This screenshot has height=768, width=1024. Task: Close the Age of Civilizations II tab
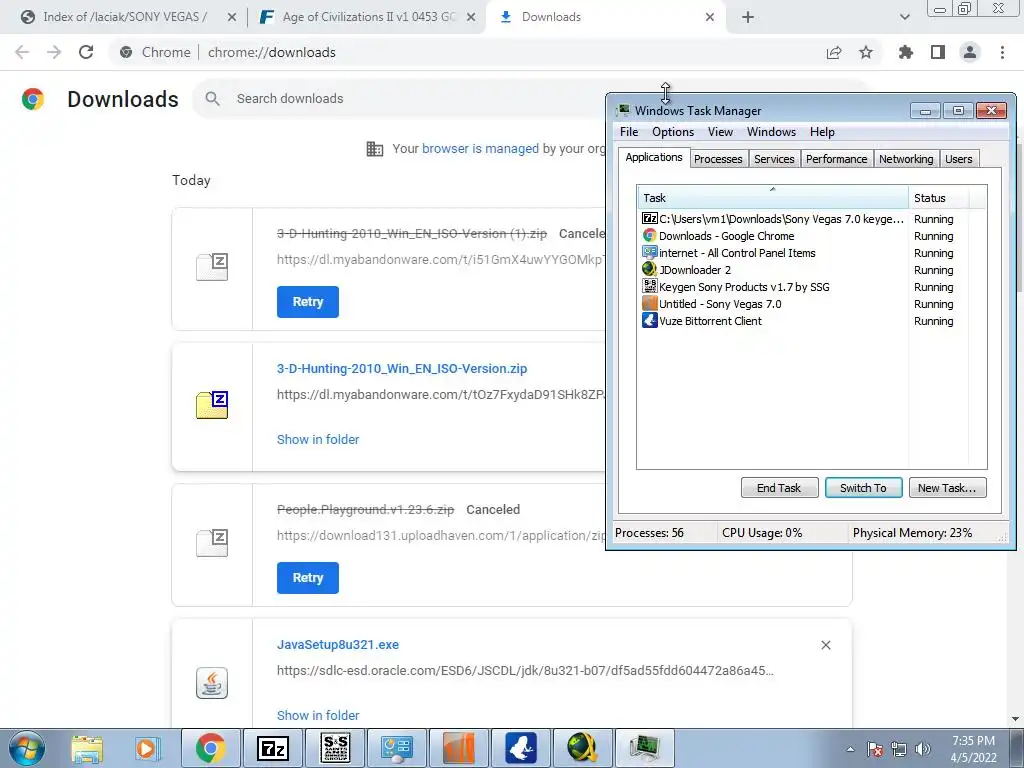(x=471, y=17)
